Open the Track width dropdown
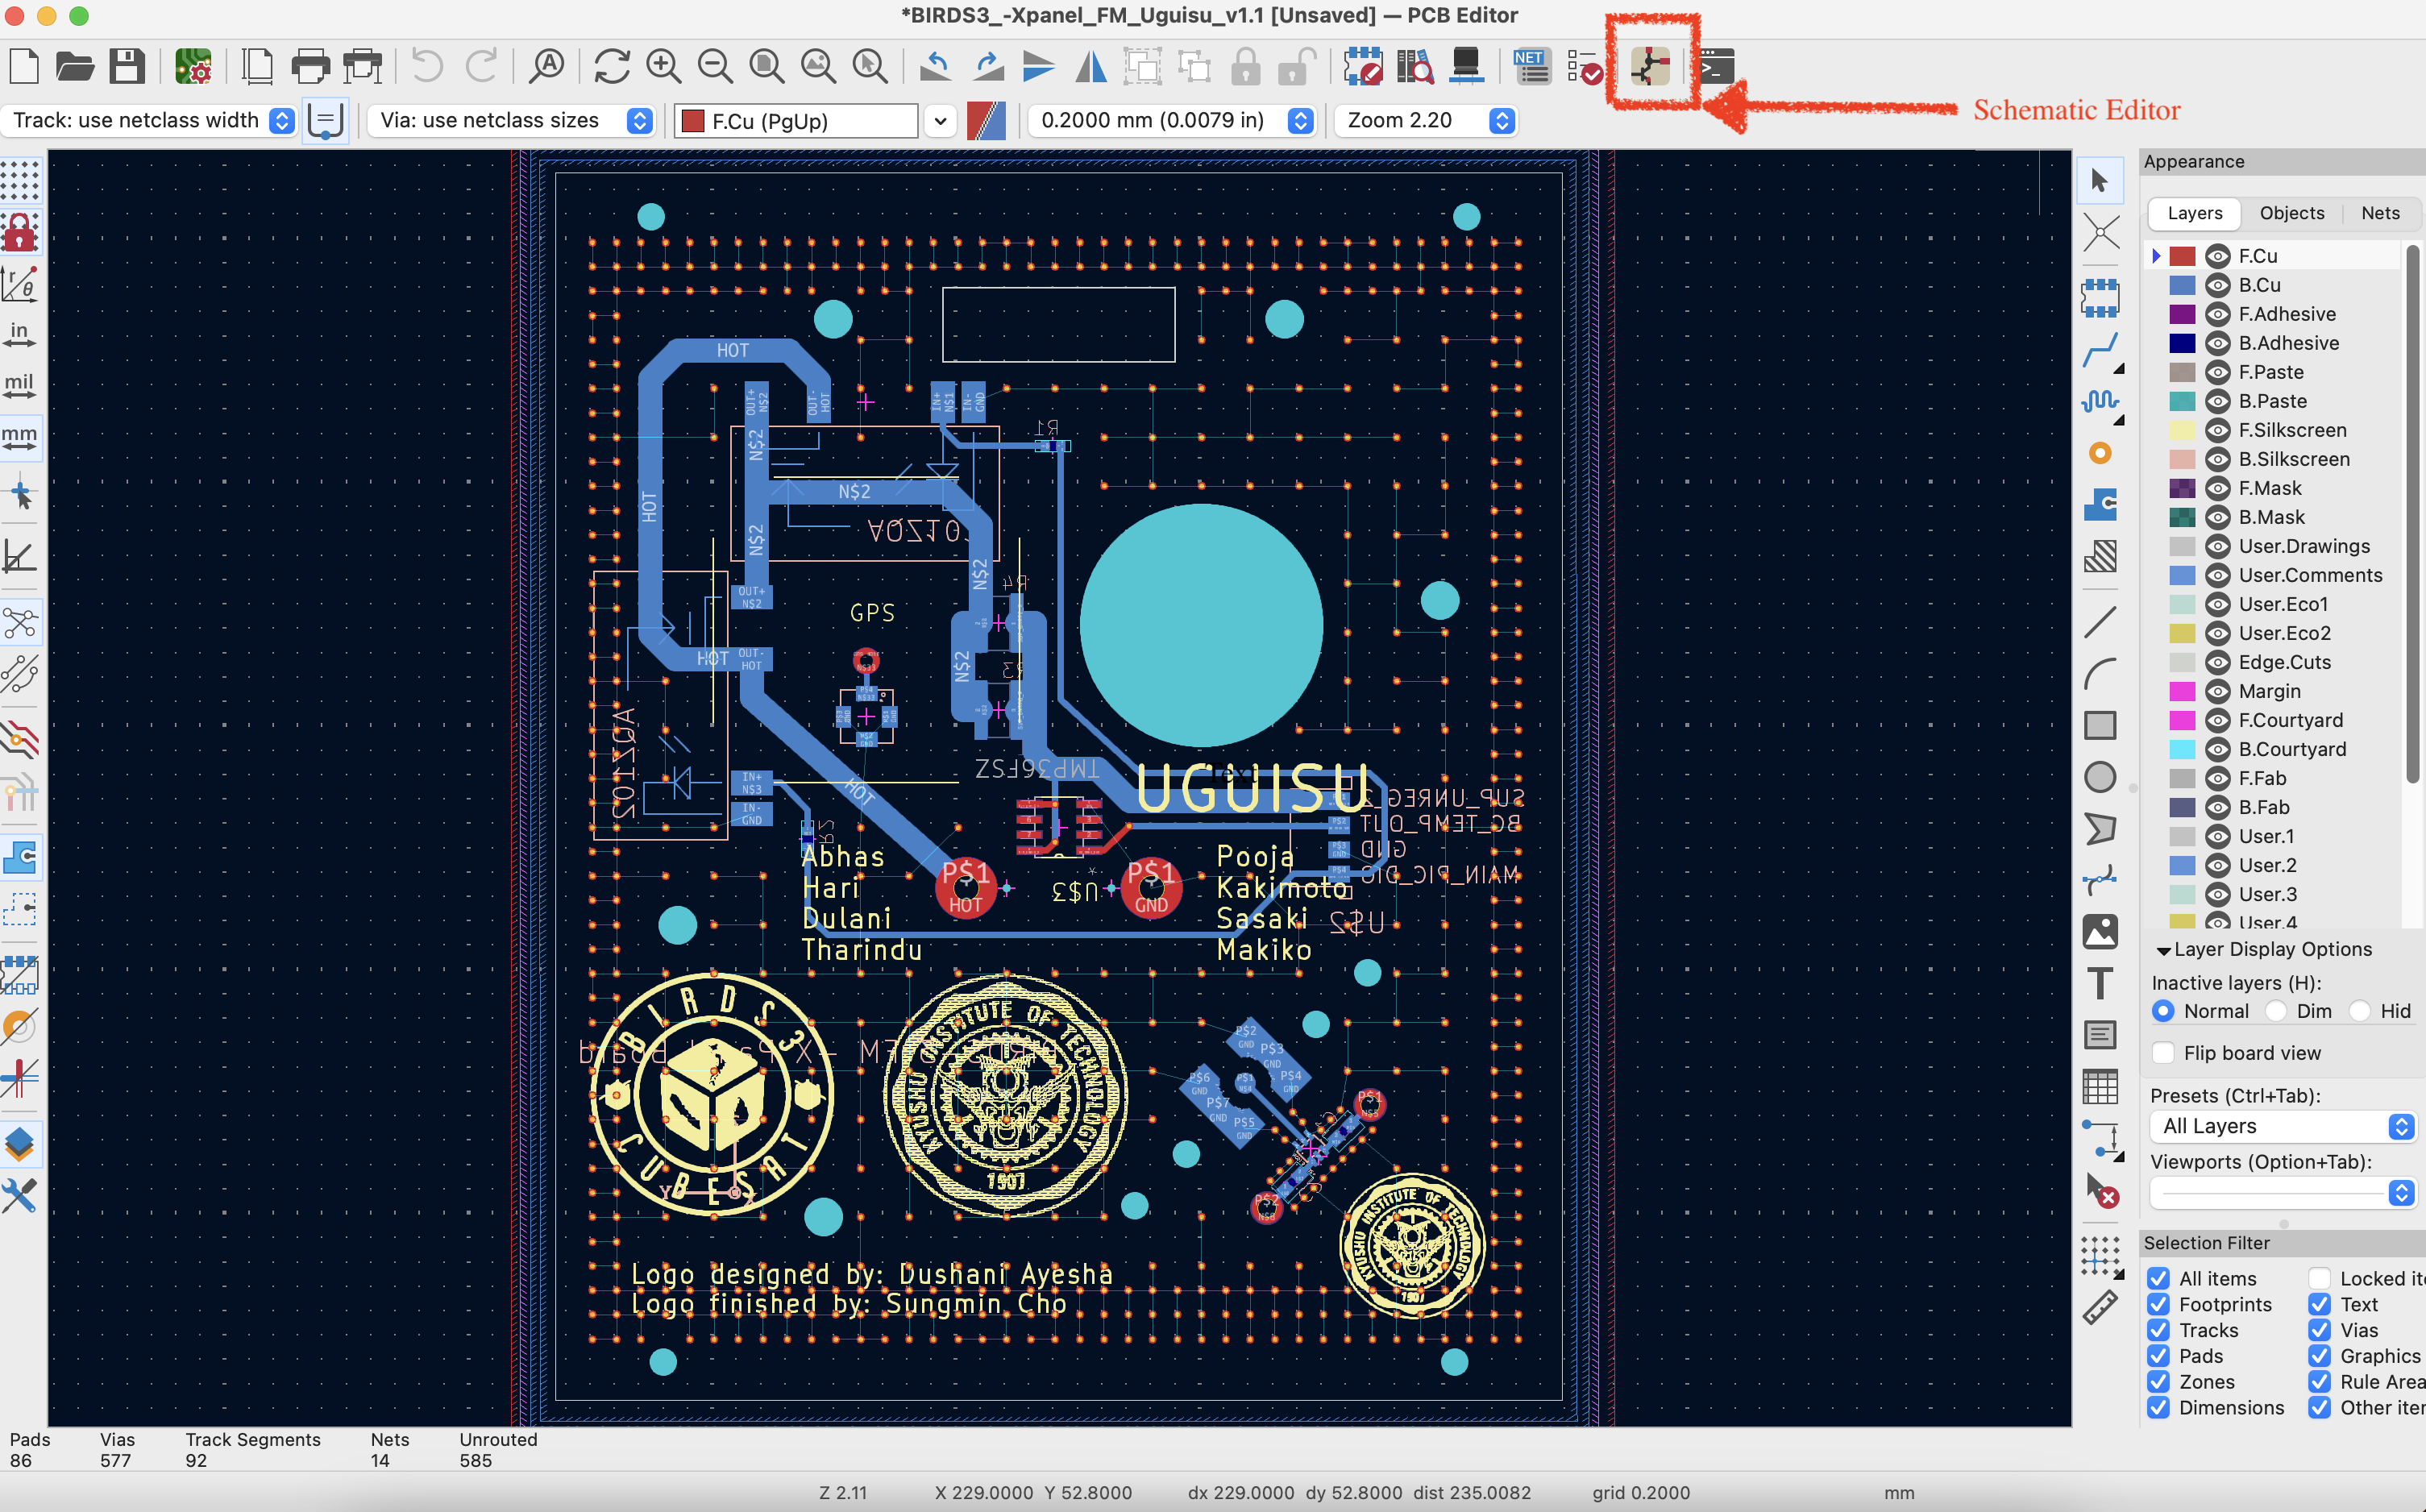Image resolution: width=2426 pixels, height=1512 pixels. click(150, 120)
